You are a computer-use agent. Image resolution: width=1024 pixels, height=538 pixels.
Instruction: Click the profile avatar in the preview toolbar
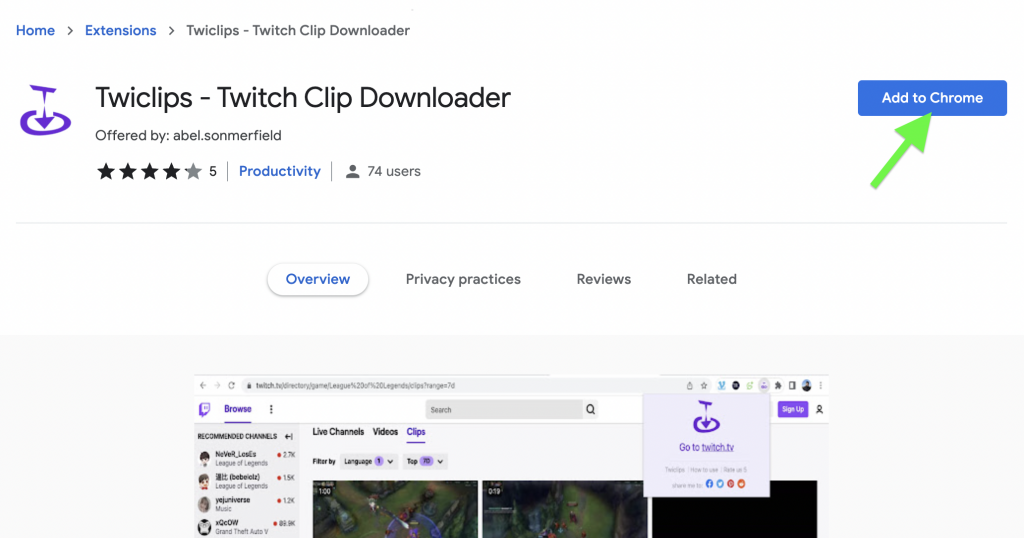[807, 385]
